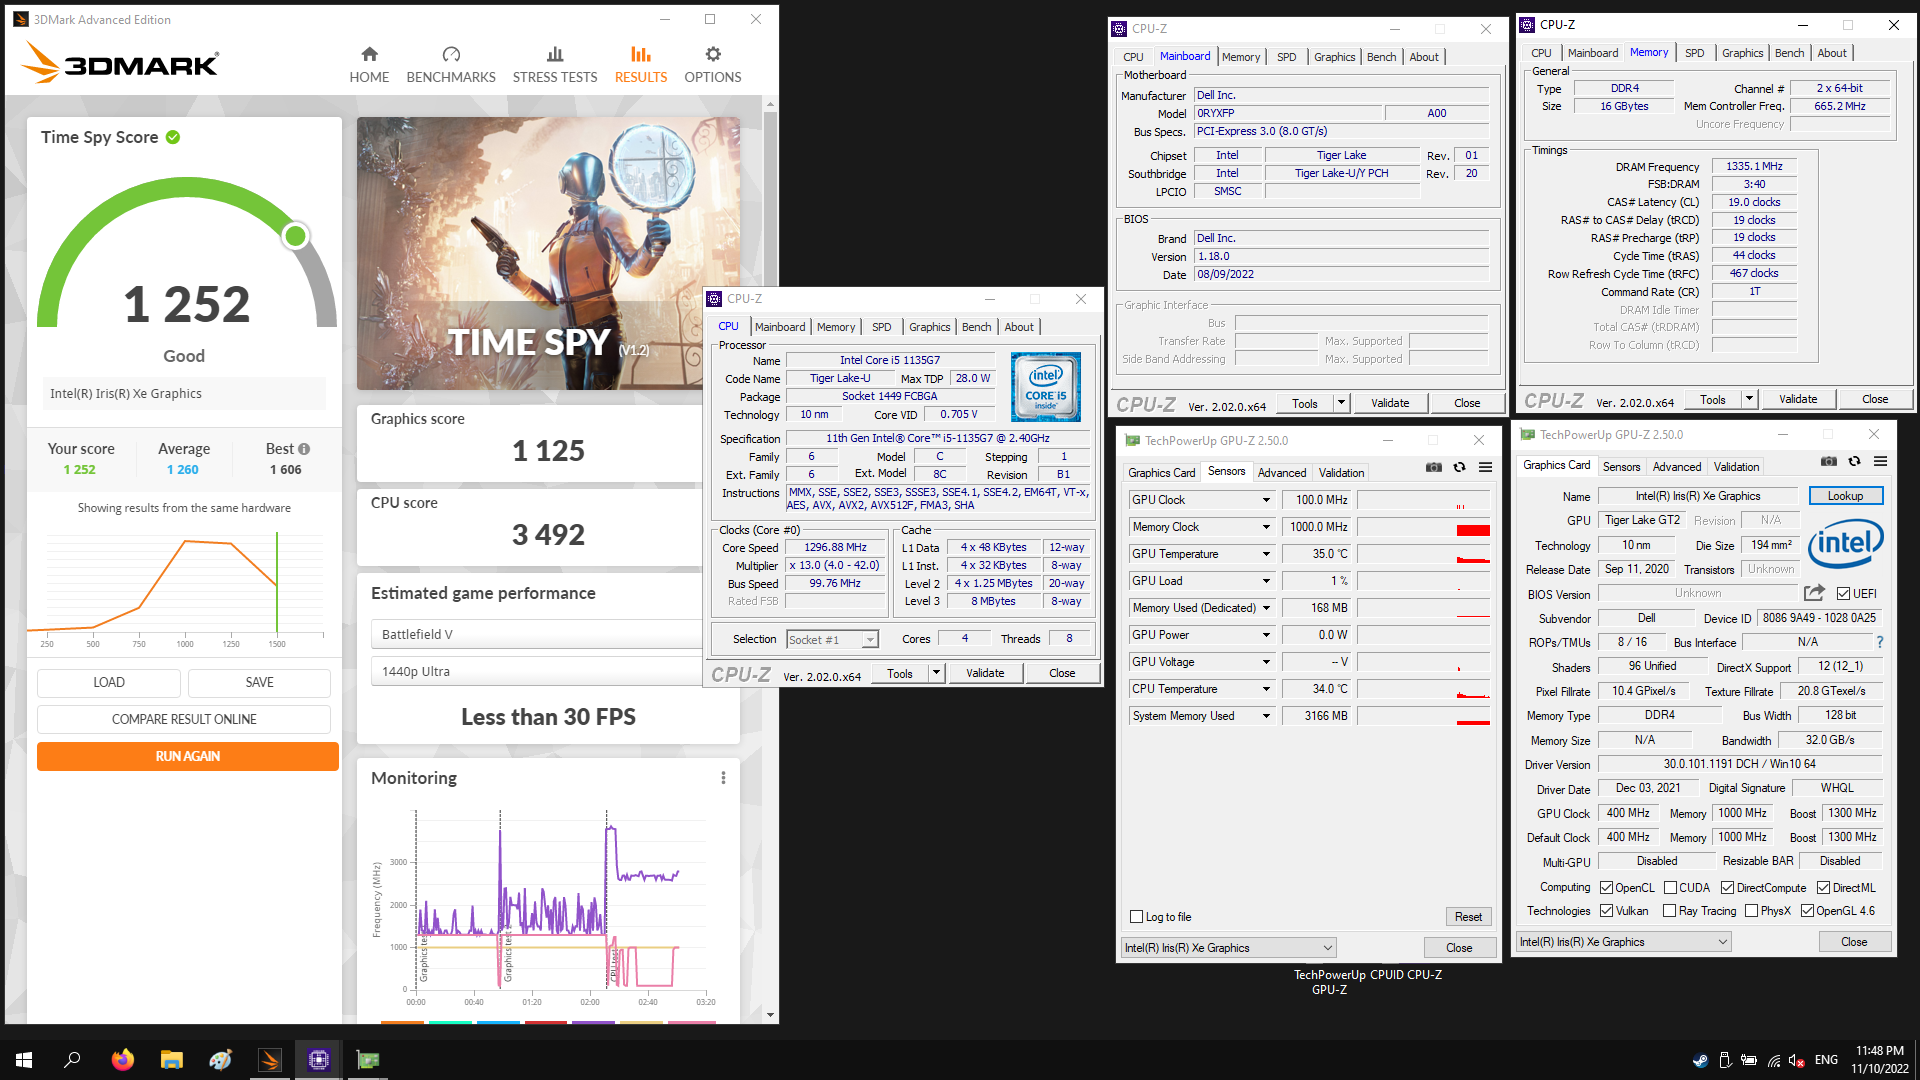Open Firefox from the taskbar

coord(122,1060)
